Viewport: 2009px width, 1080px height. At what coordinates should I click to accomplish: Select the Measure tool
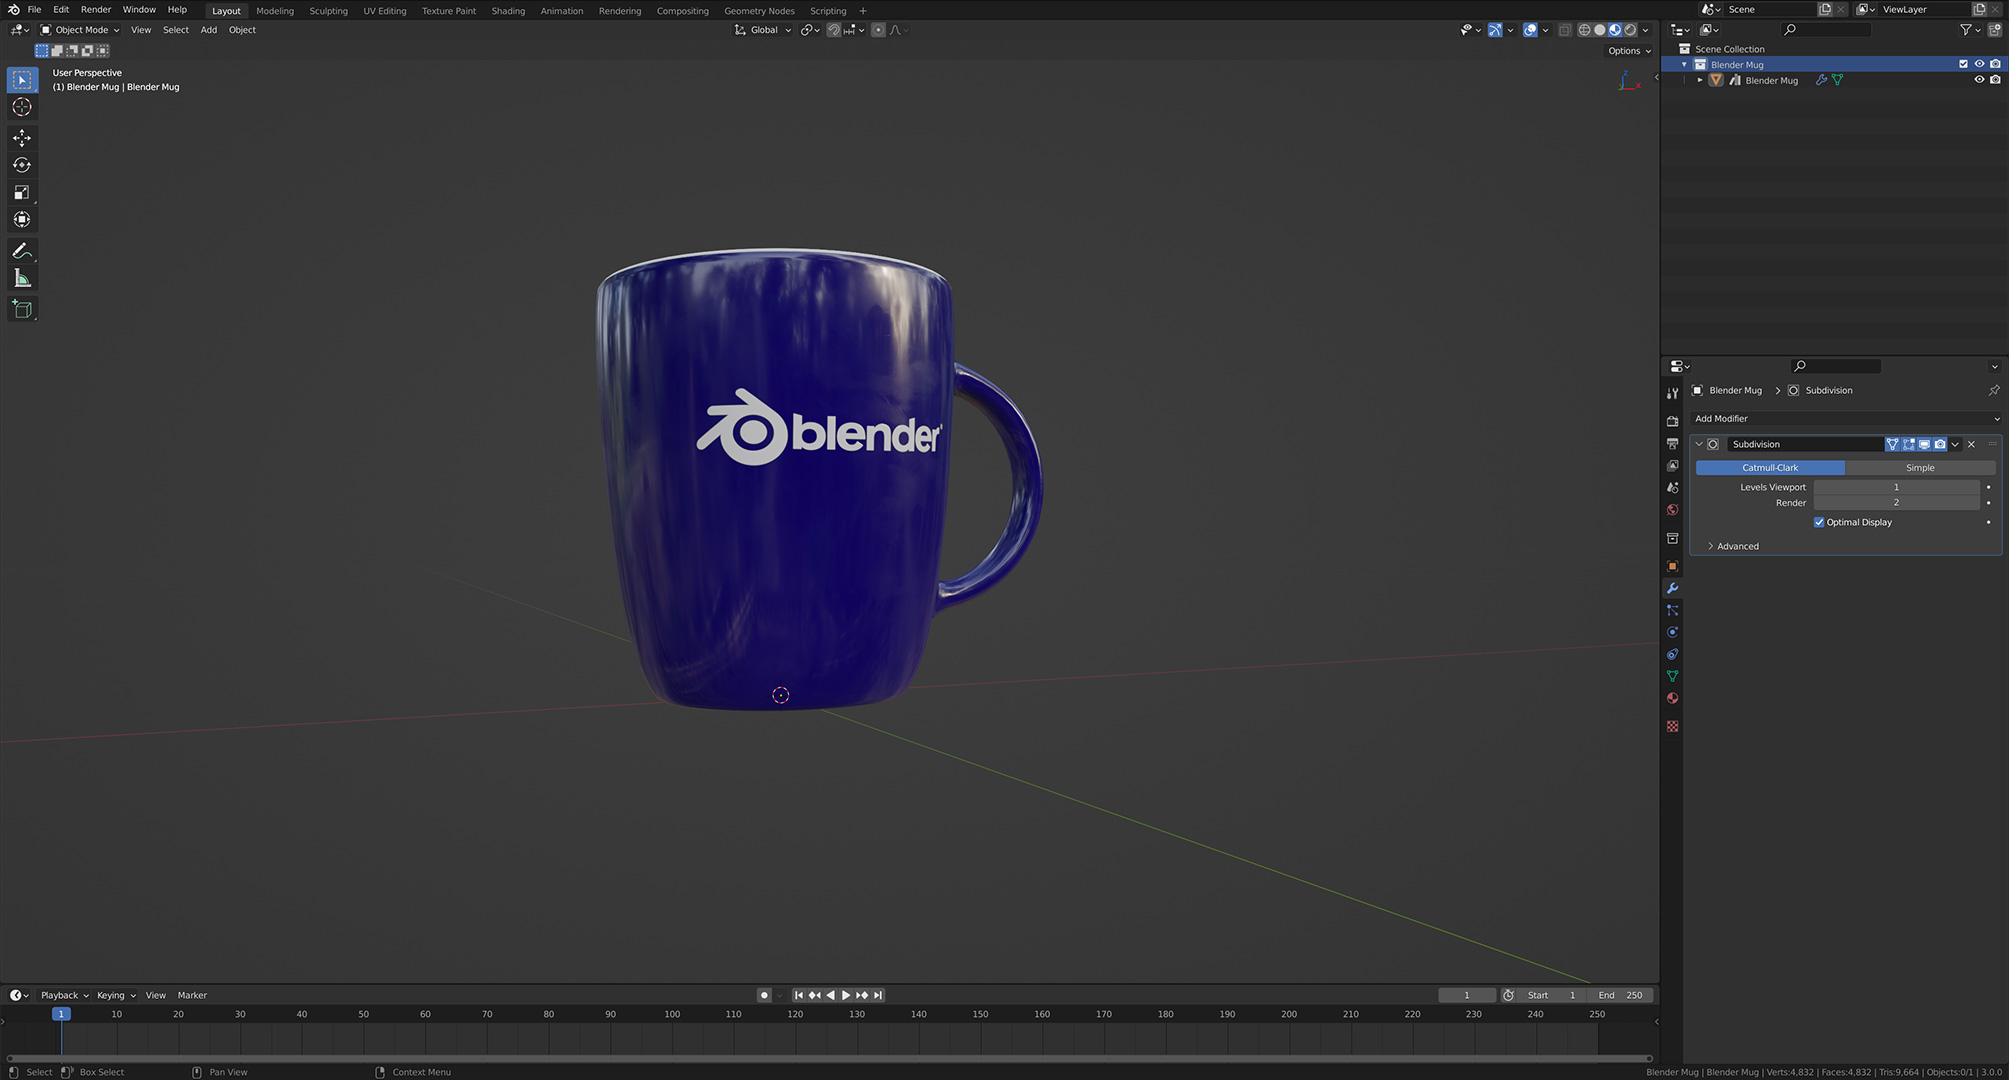tap(22, 279)
